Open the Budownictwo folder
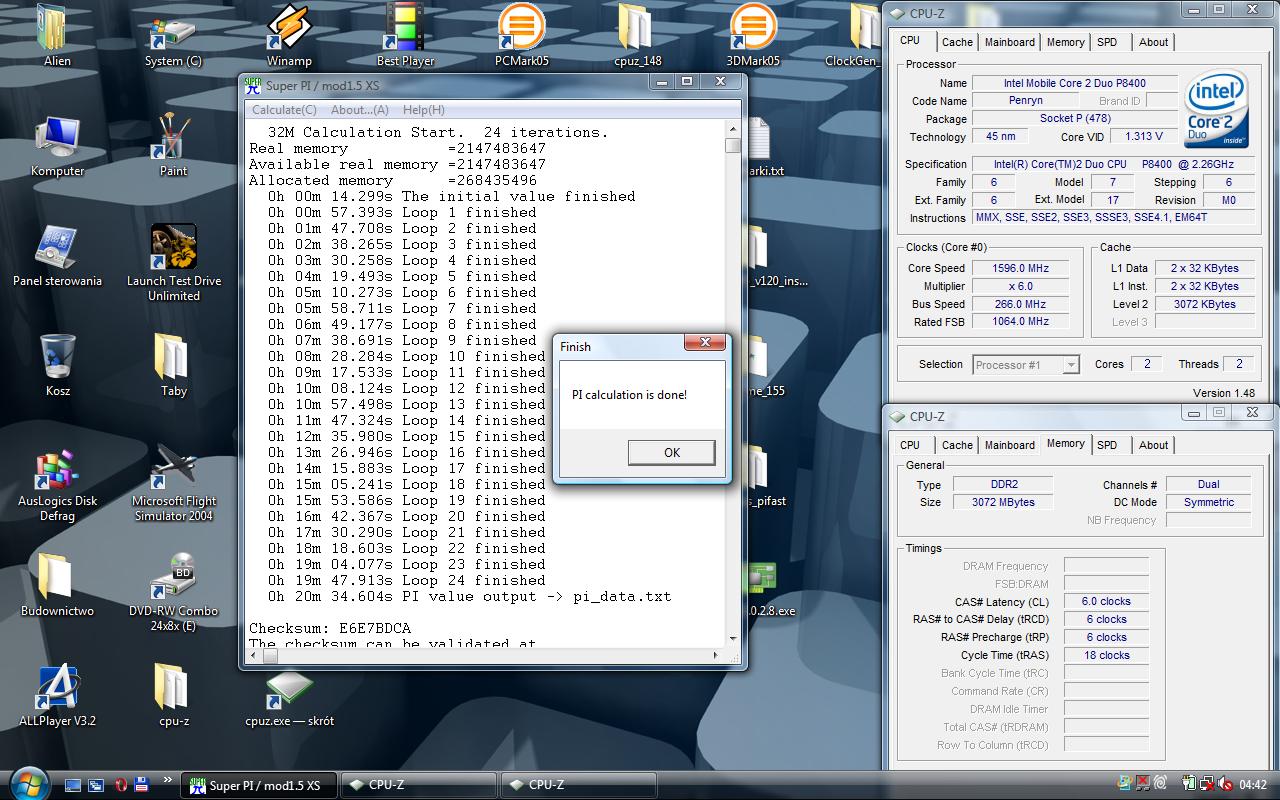 (x=58, y=586)
